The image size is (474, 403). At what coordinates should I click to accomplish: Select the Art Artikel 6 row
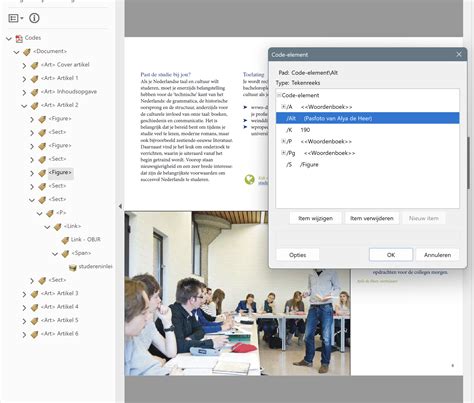(x=59, y=333)
